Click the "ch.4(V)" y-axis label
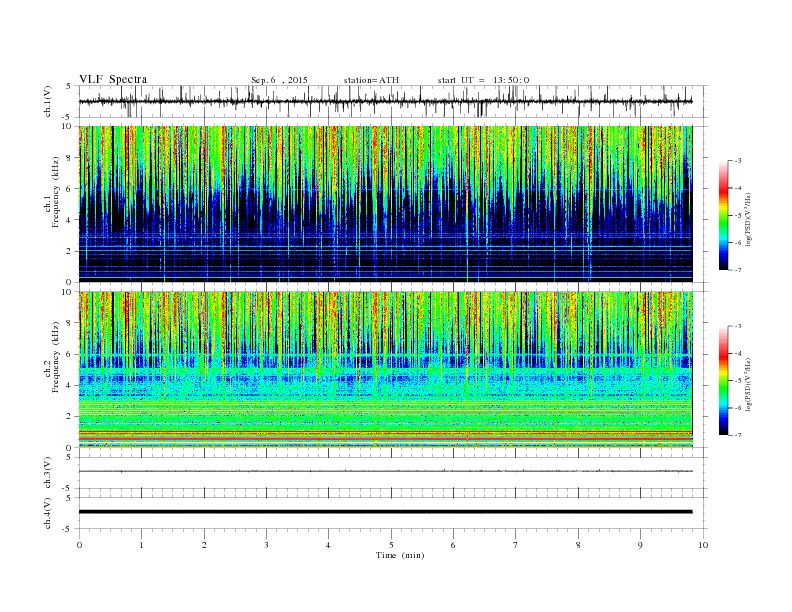792x612 pixels. tap(48, 513)
